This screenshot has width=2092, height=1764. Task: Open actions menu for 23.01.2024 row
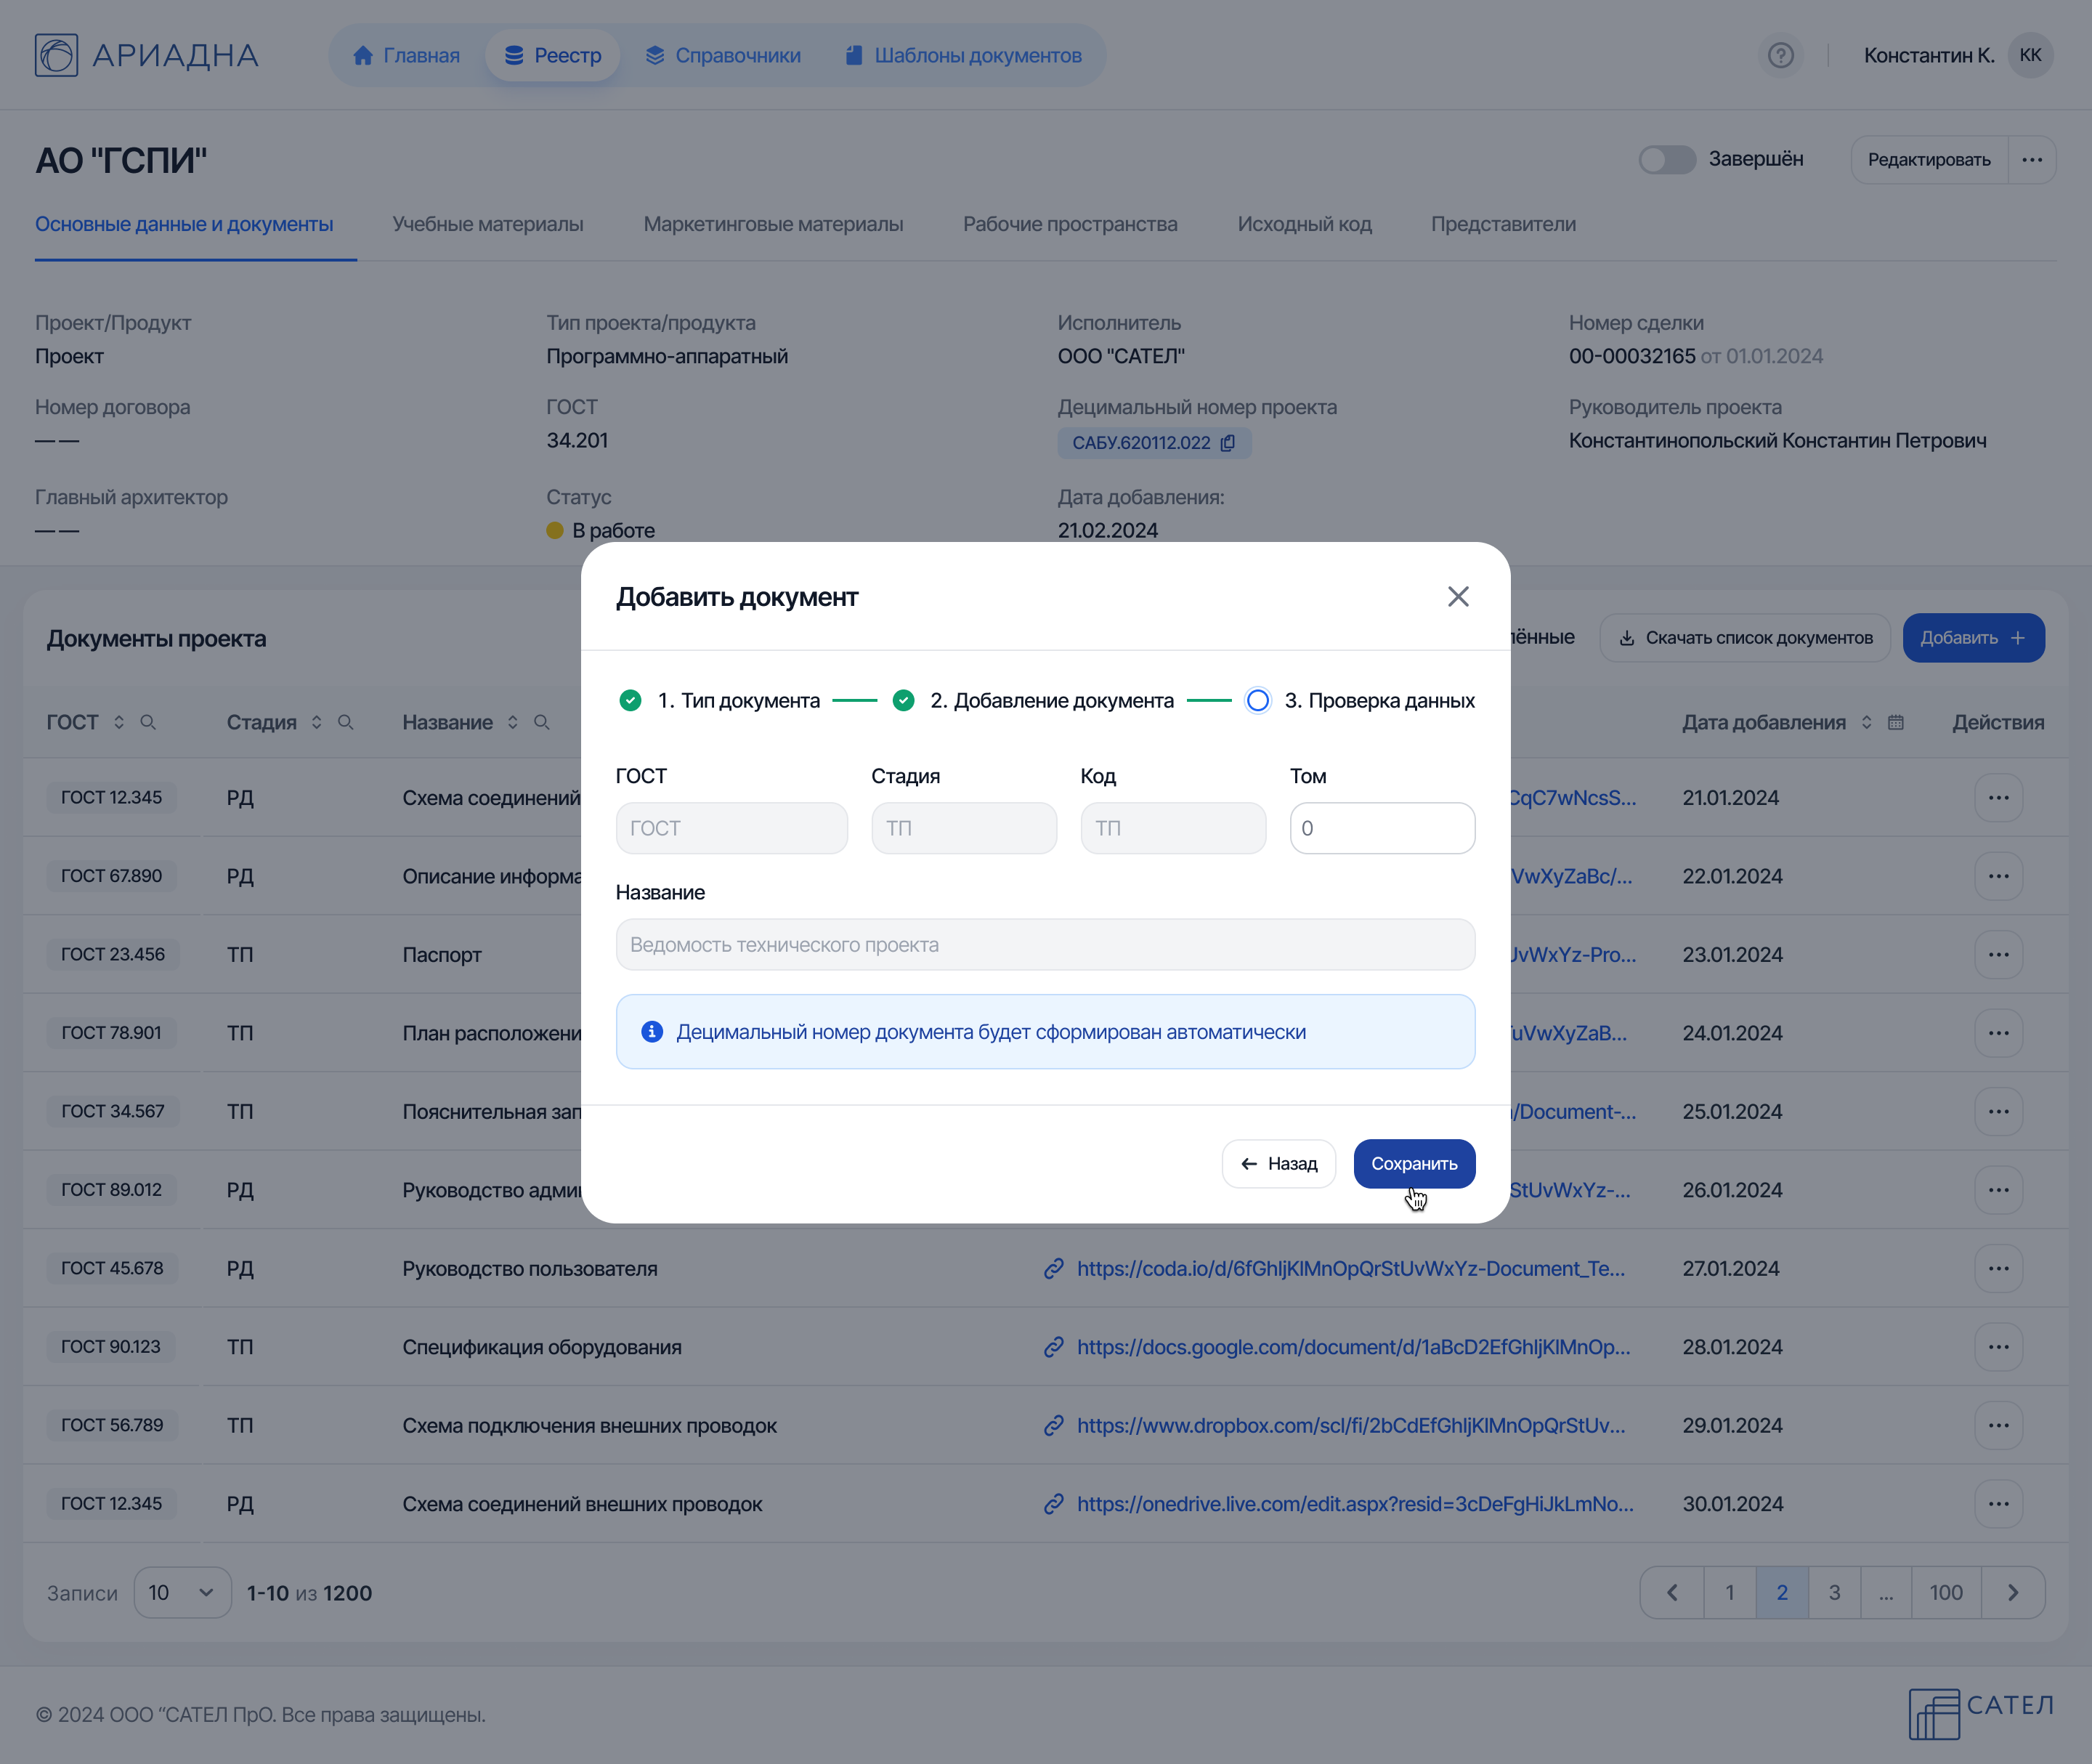click(1999, 955)
